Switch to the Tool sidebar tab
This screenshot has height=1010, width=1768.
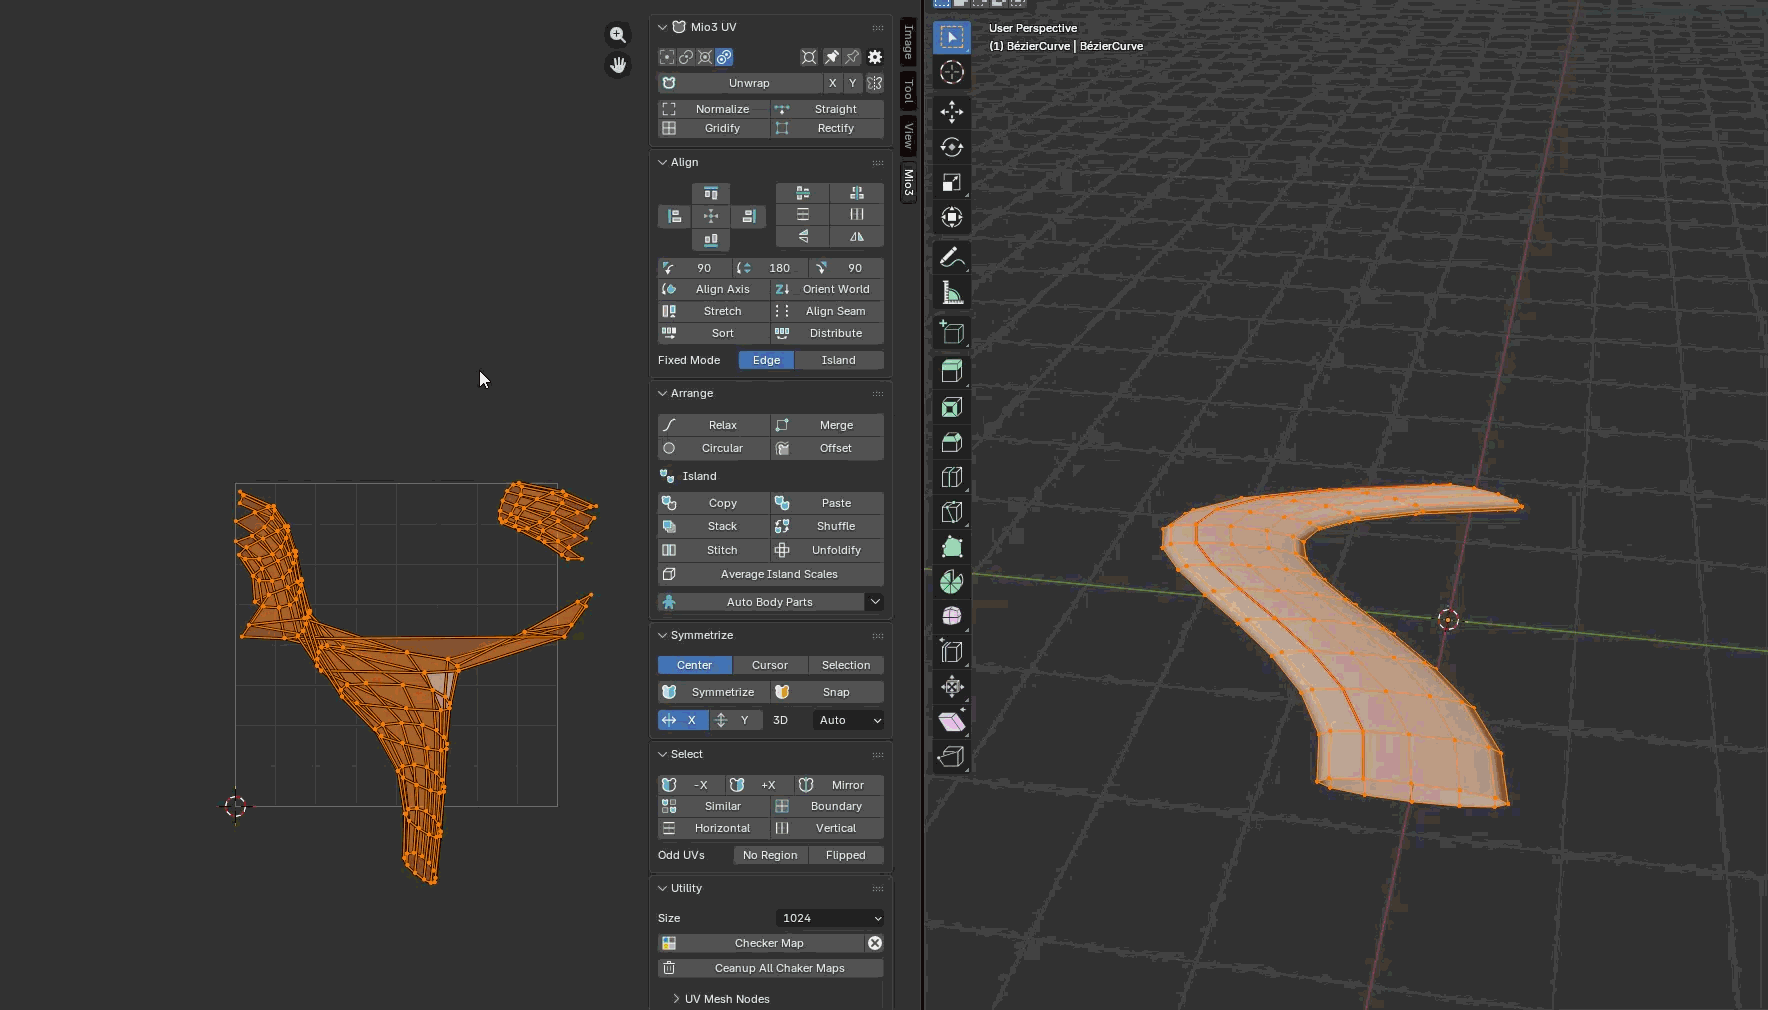click(x=908, y=92)
